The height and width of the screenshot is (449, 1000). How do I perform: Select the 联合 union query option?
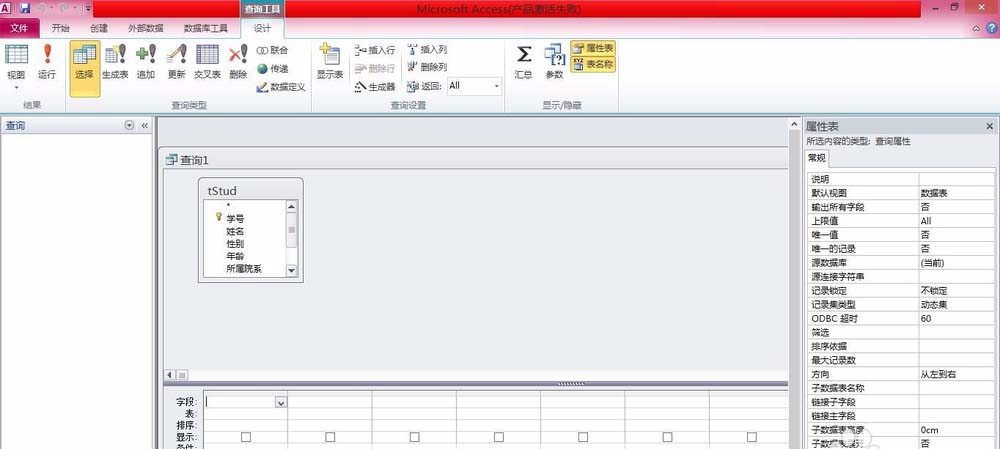pyautogui.click(x=272, y=50)
